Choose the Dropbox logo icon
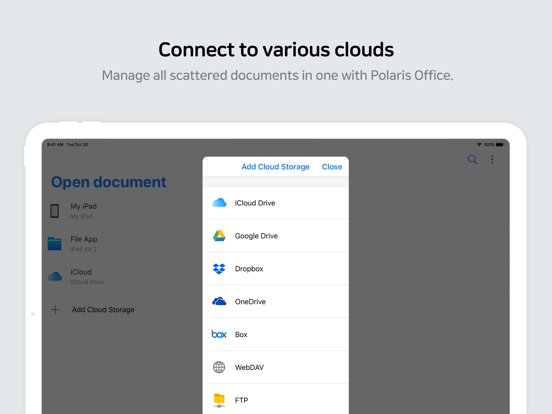 coord(219,269)
